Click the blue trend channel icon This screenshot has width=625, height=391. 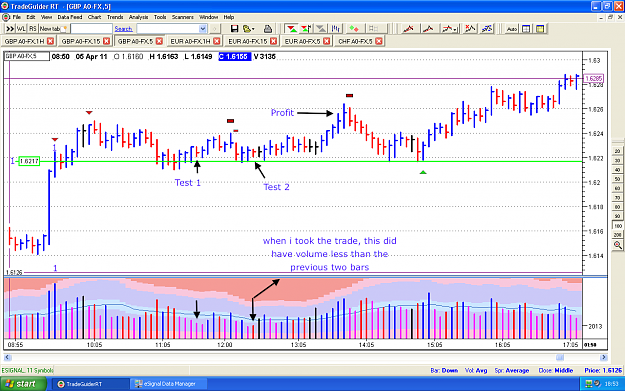click(x=487, y=29)
